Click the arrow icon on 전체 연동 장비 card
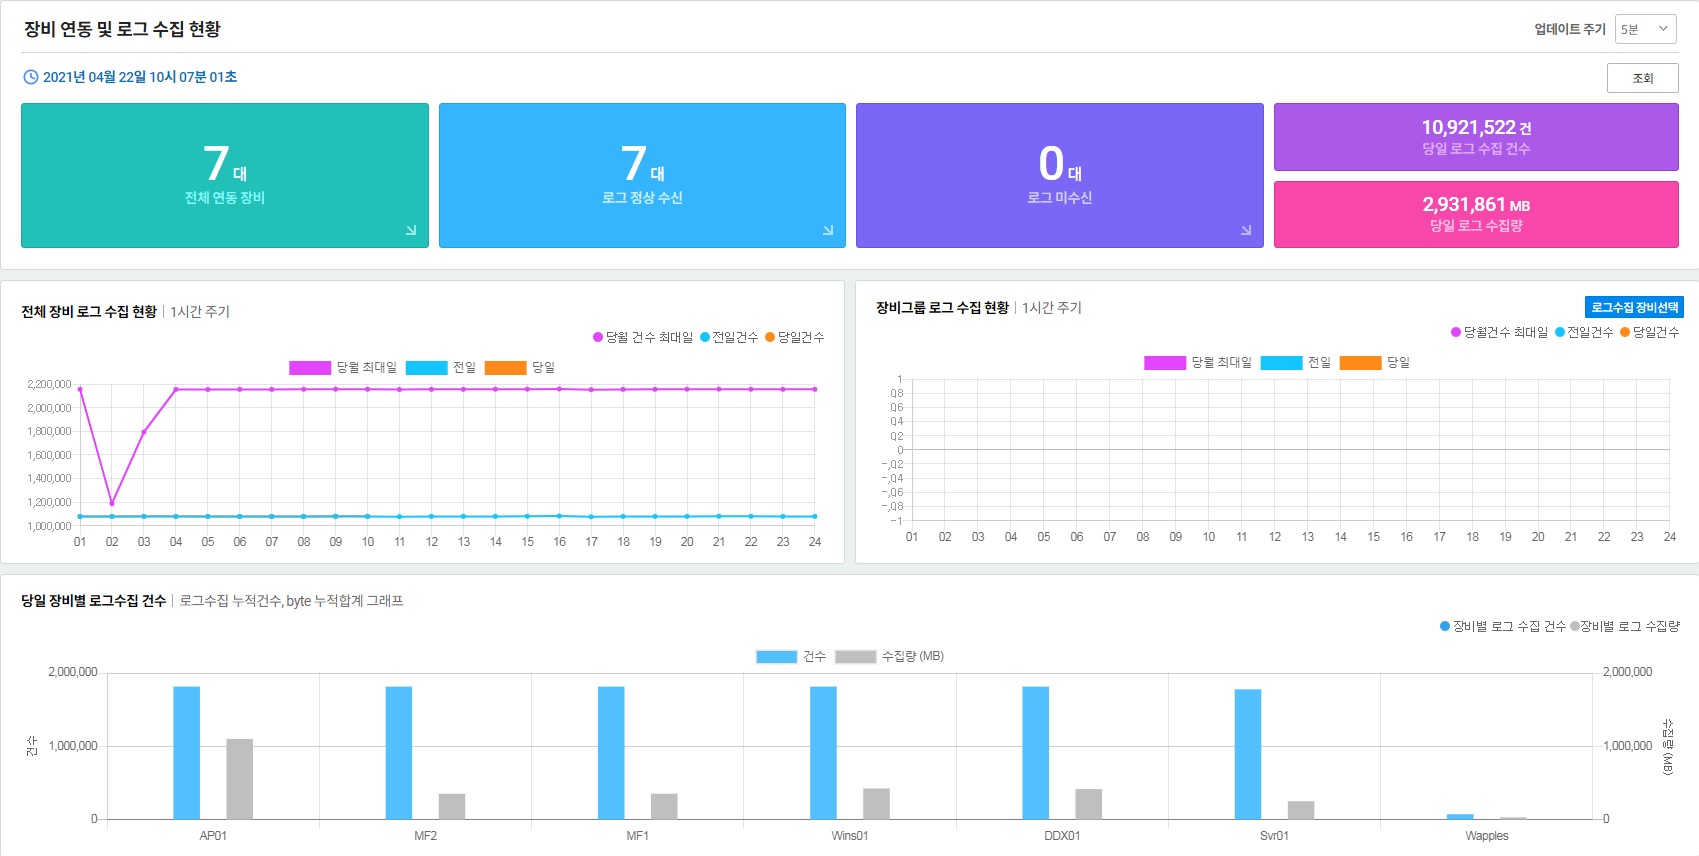This screenshot has height=856, width=1699. (411, 230)
